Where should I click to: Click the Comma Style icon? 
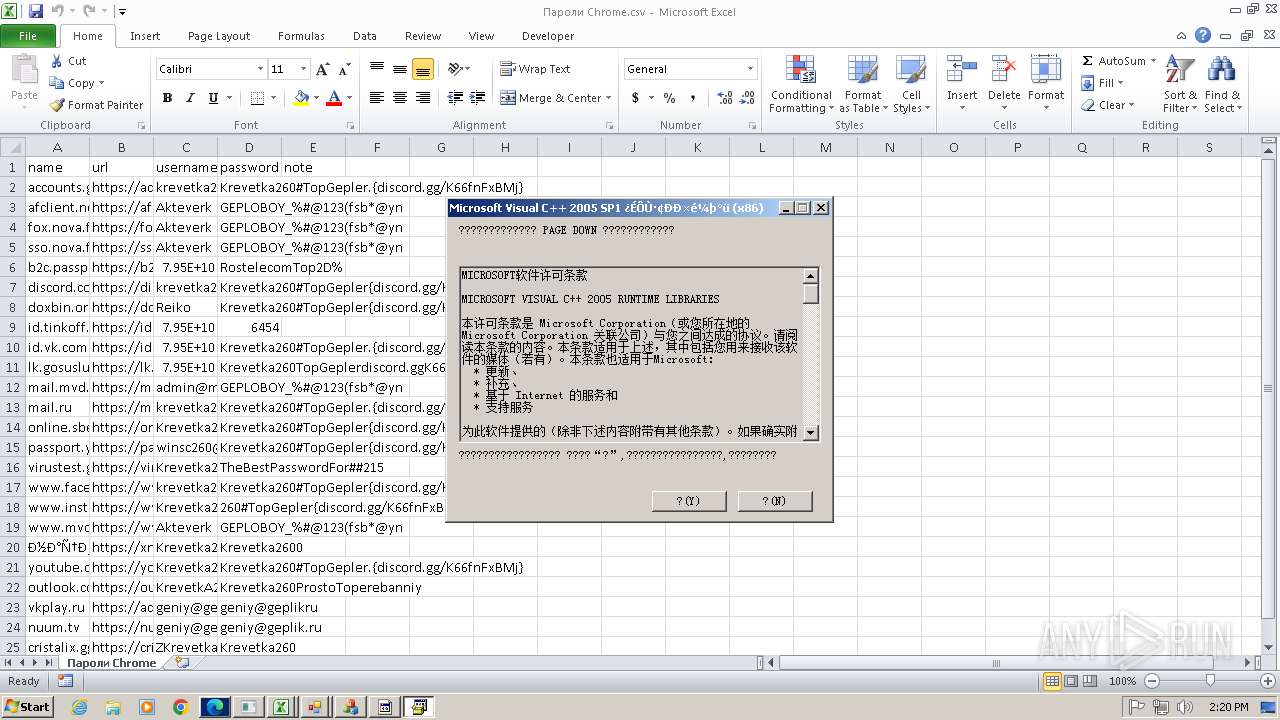(693, 98)
